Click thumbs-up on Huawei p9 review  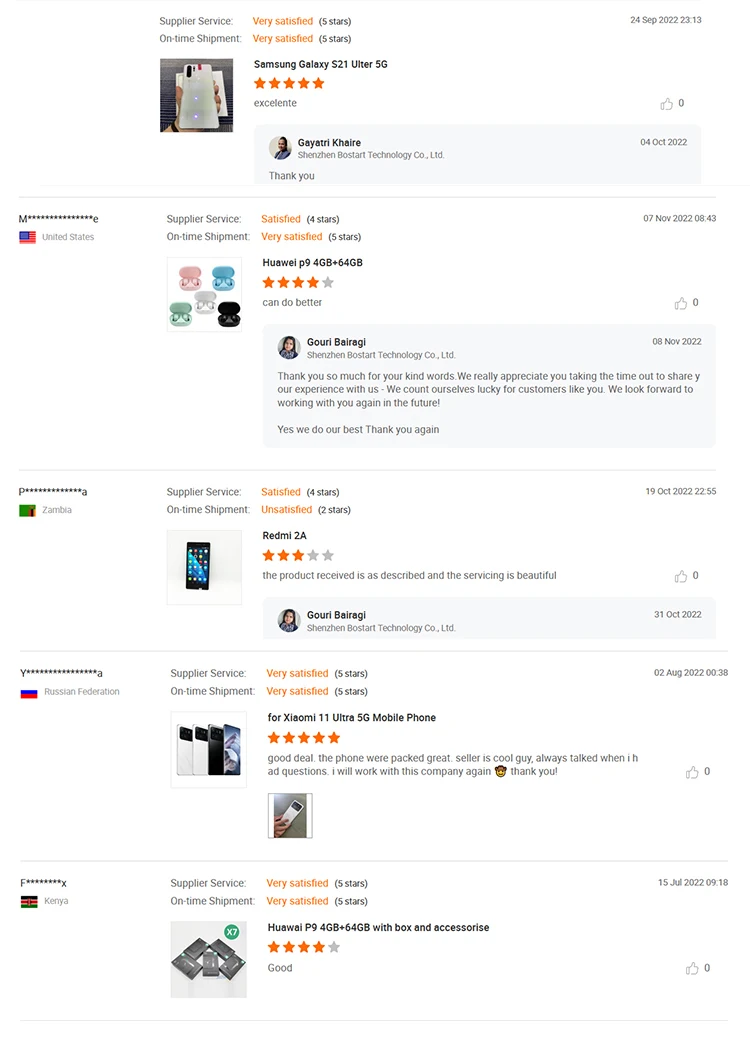(681, 303)
